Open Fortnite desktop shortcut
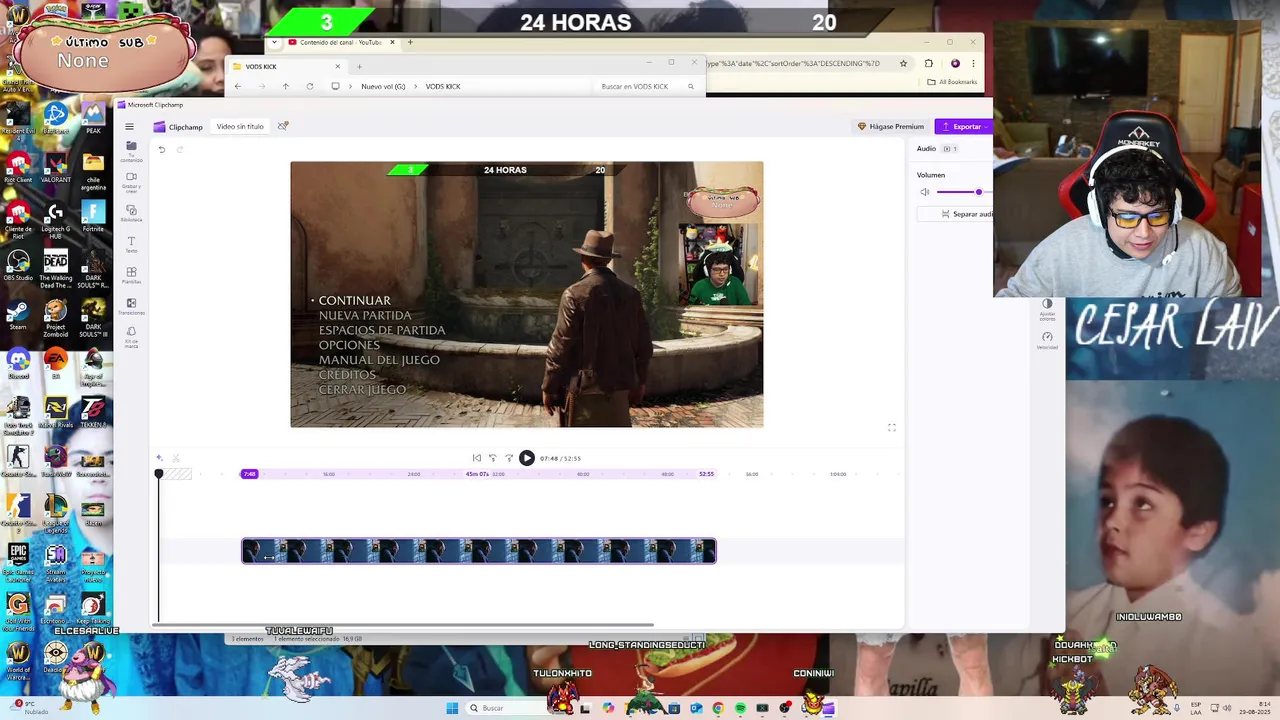The image size is (1280, 720). click(x=93, y=215)
